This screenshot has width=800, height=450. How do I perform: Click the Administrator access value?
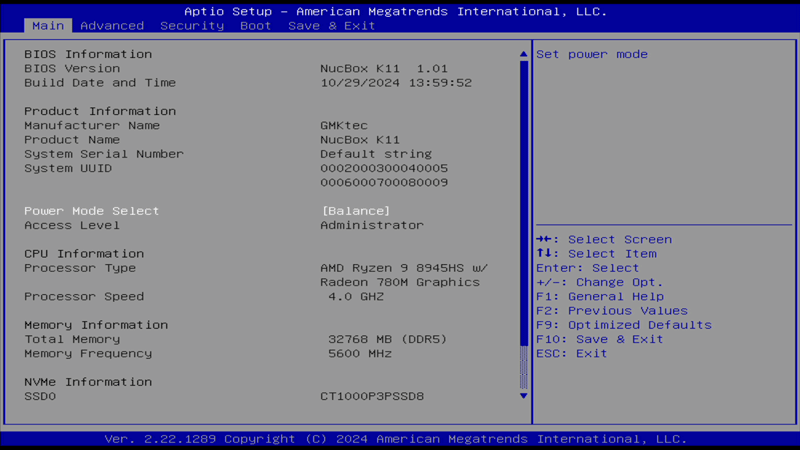(x=372, y=225)
